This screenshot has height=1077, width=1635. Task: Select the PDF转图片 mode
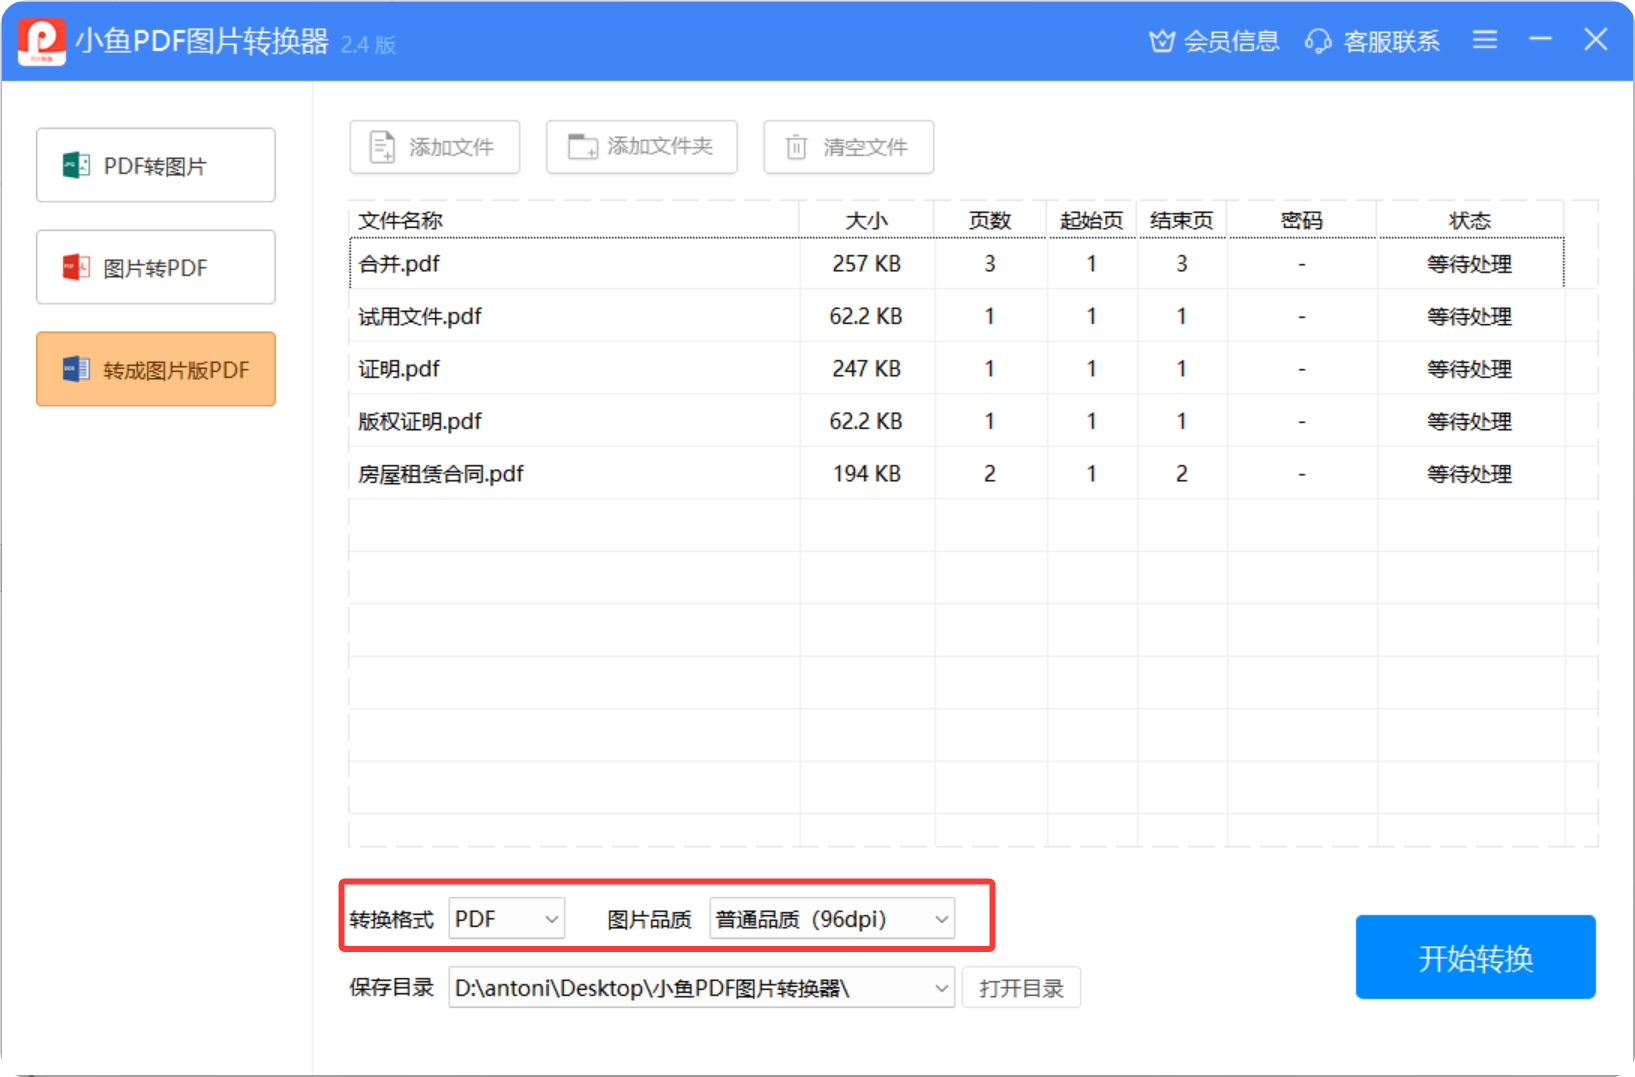(156, 166)
